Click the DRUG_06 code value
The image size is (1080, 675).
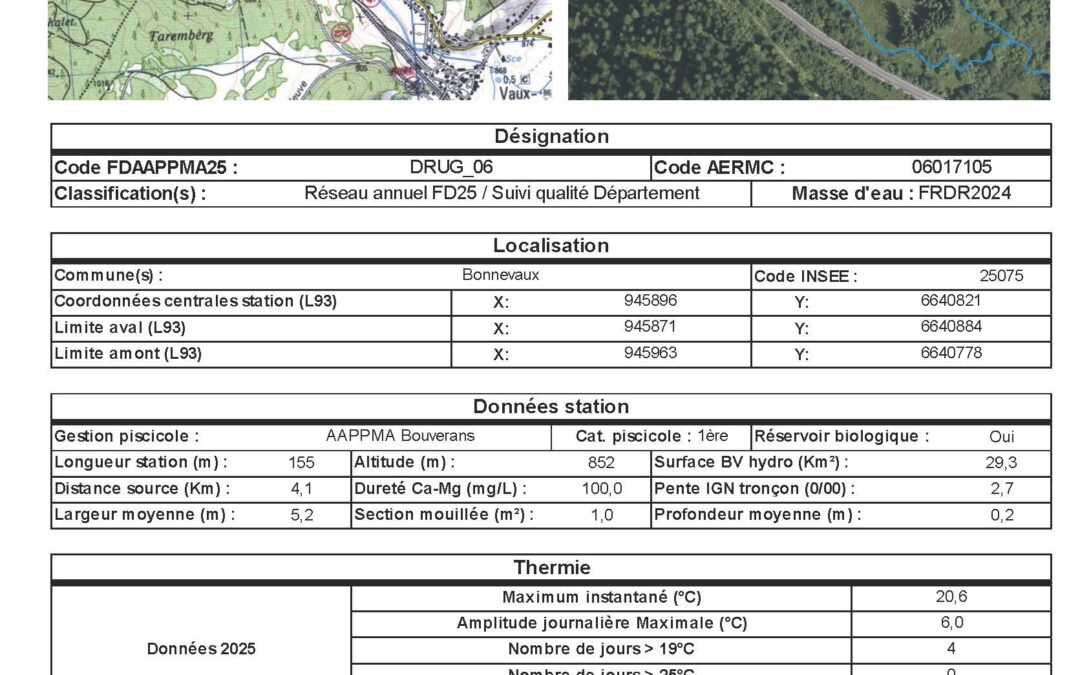click(x=451, y=168)
